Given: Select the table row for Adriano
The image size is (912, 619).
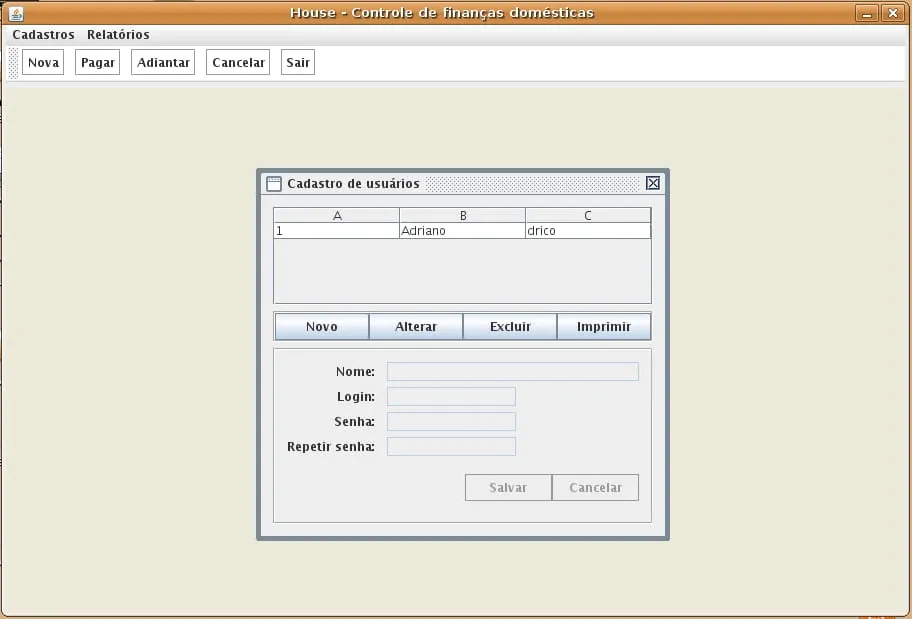Looking at the screenshot, I should click(x=461, y=231).
